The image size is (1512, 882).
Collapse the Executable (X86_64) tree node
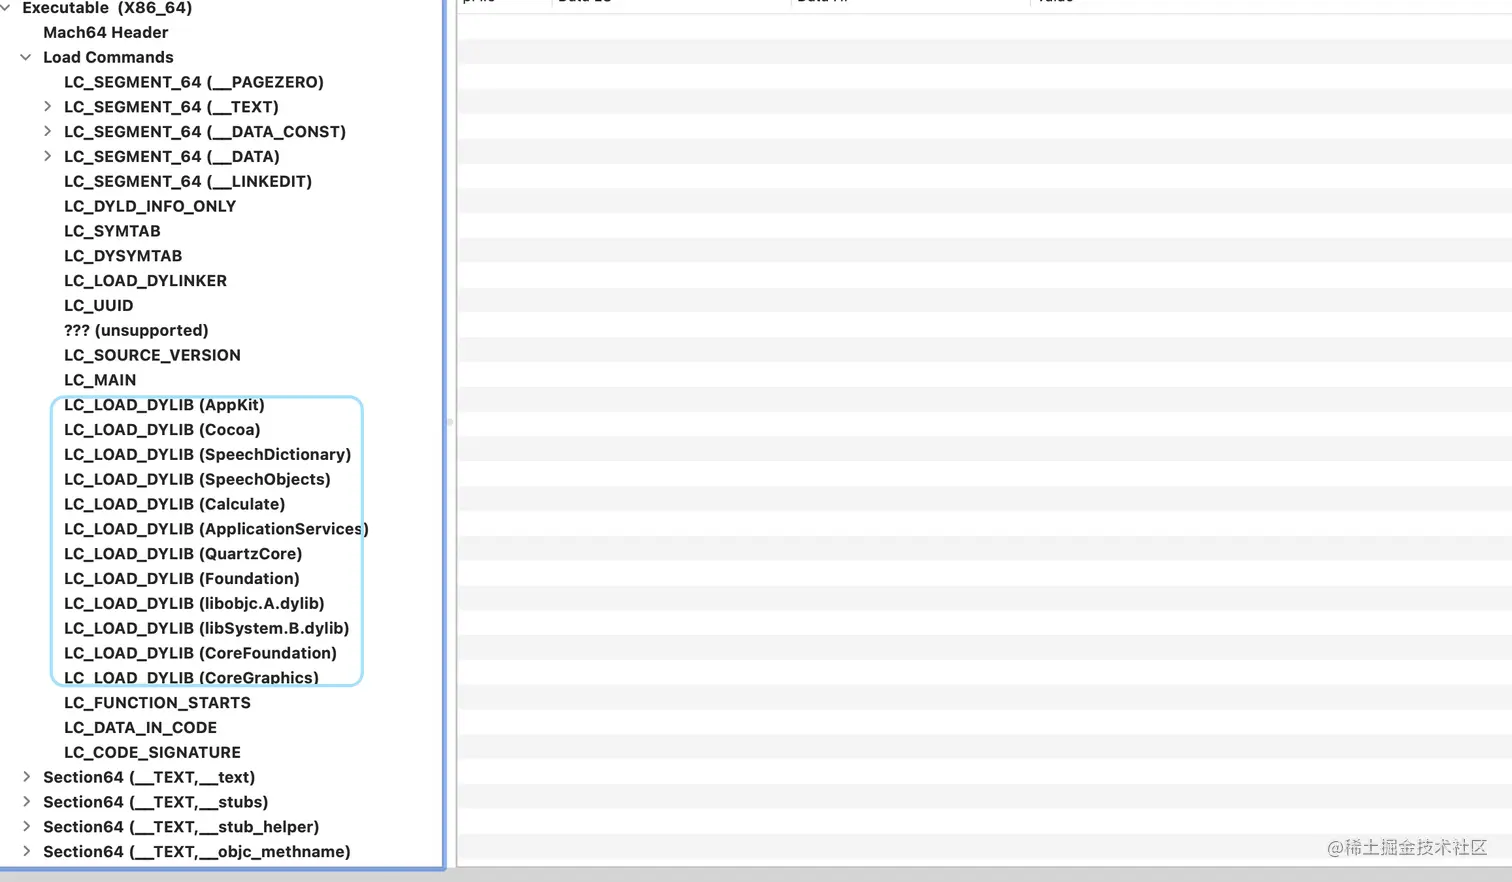tap(6, 7)
